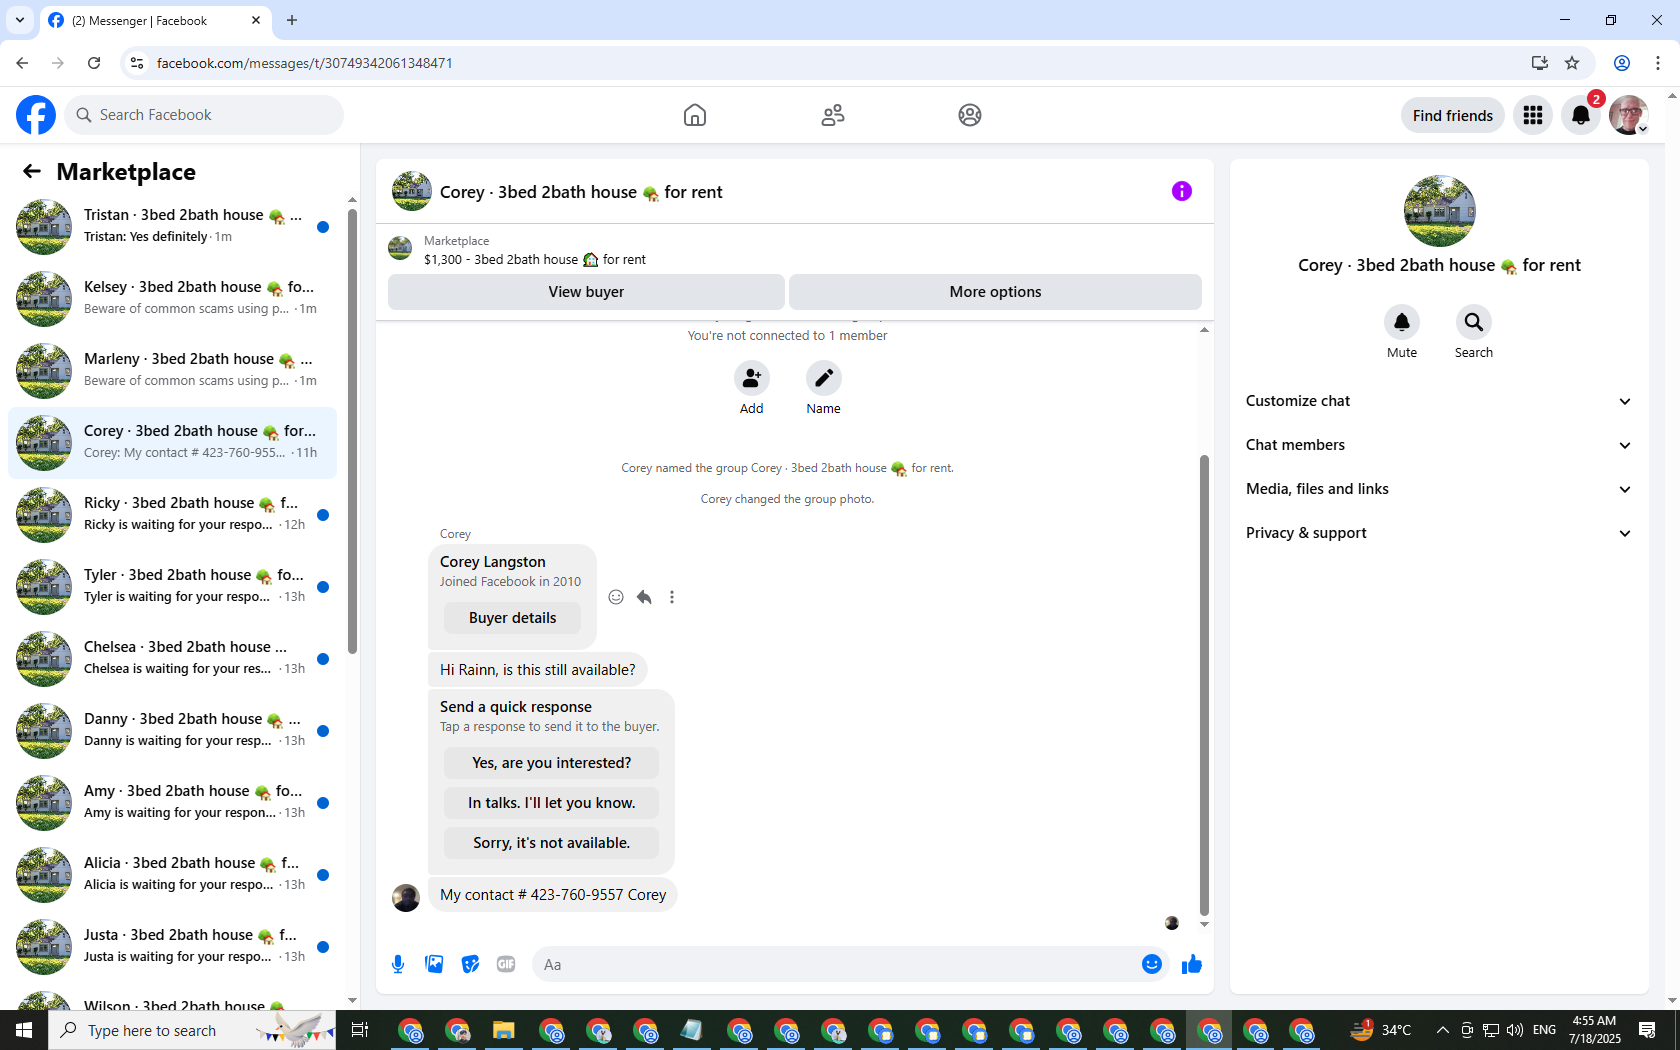Click the View buyer button
This screenshot has height=1050, width=1680.
point(586,292)
